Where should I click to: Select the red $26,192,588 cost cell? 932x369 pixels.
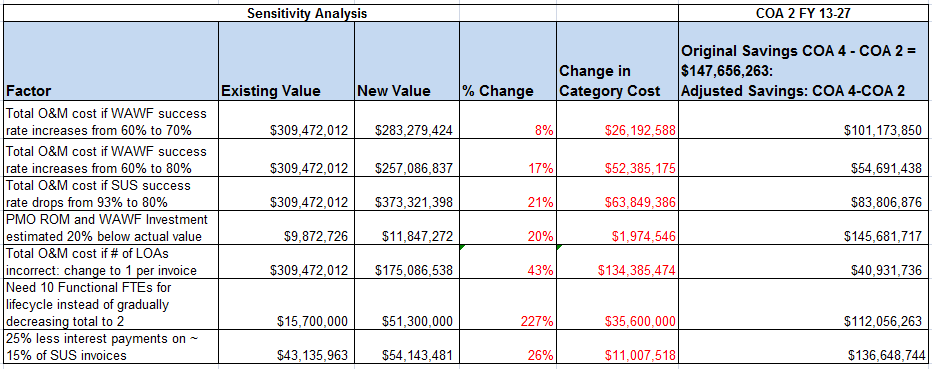[618, 121]
